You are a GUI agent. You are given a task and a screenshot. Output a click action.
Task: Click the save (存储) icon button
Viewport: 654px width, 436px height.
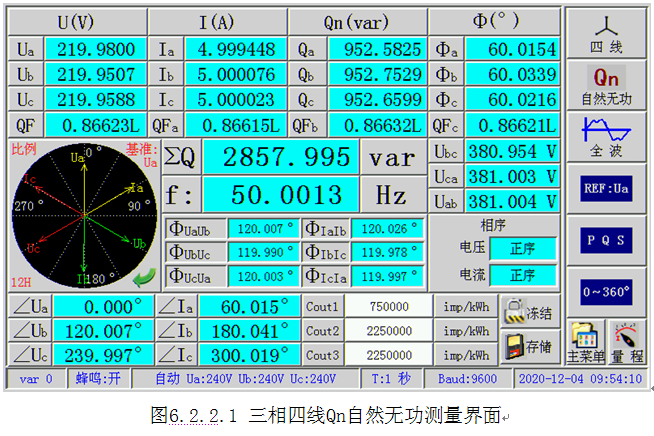pos(529,346)
